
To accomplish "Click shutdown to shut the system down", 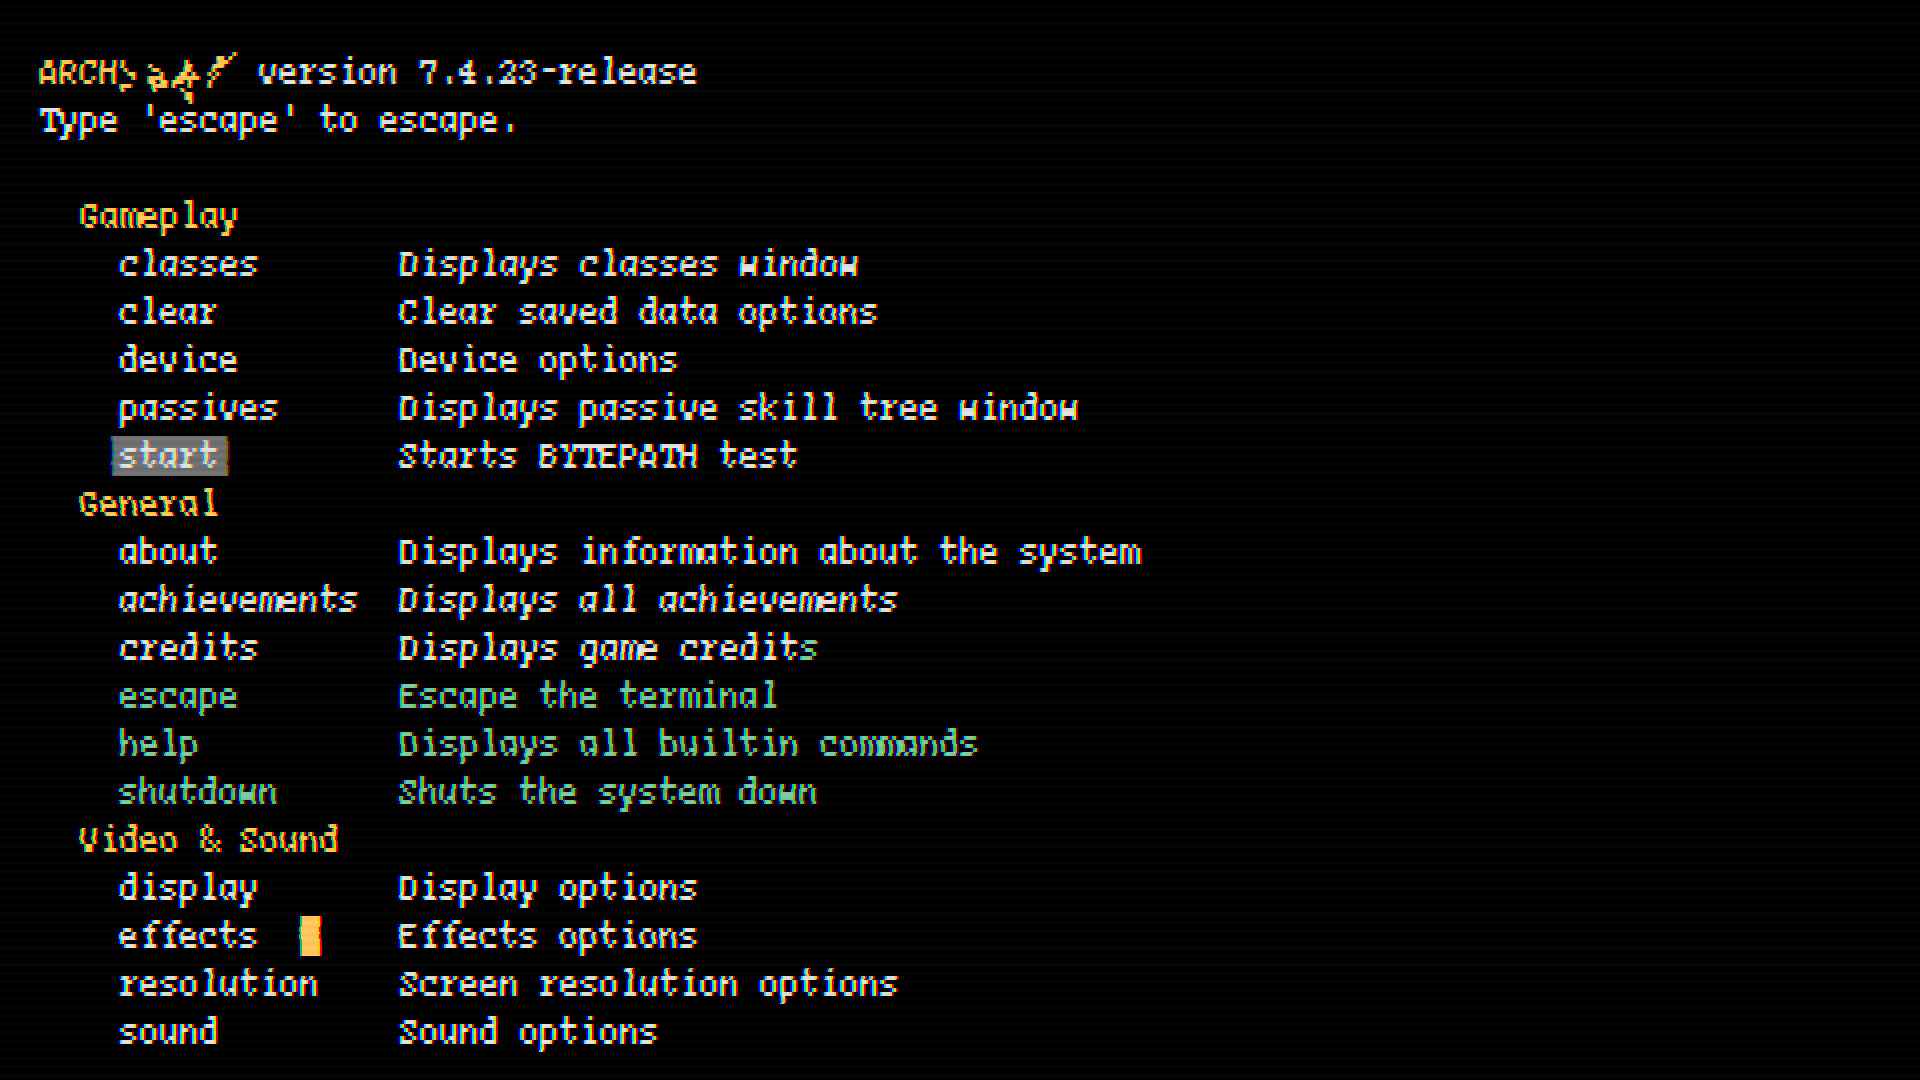I will coord(198,792).
